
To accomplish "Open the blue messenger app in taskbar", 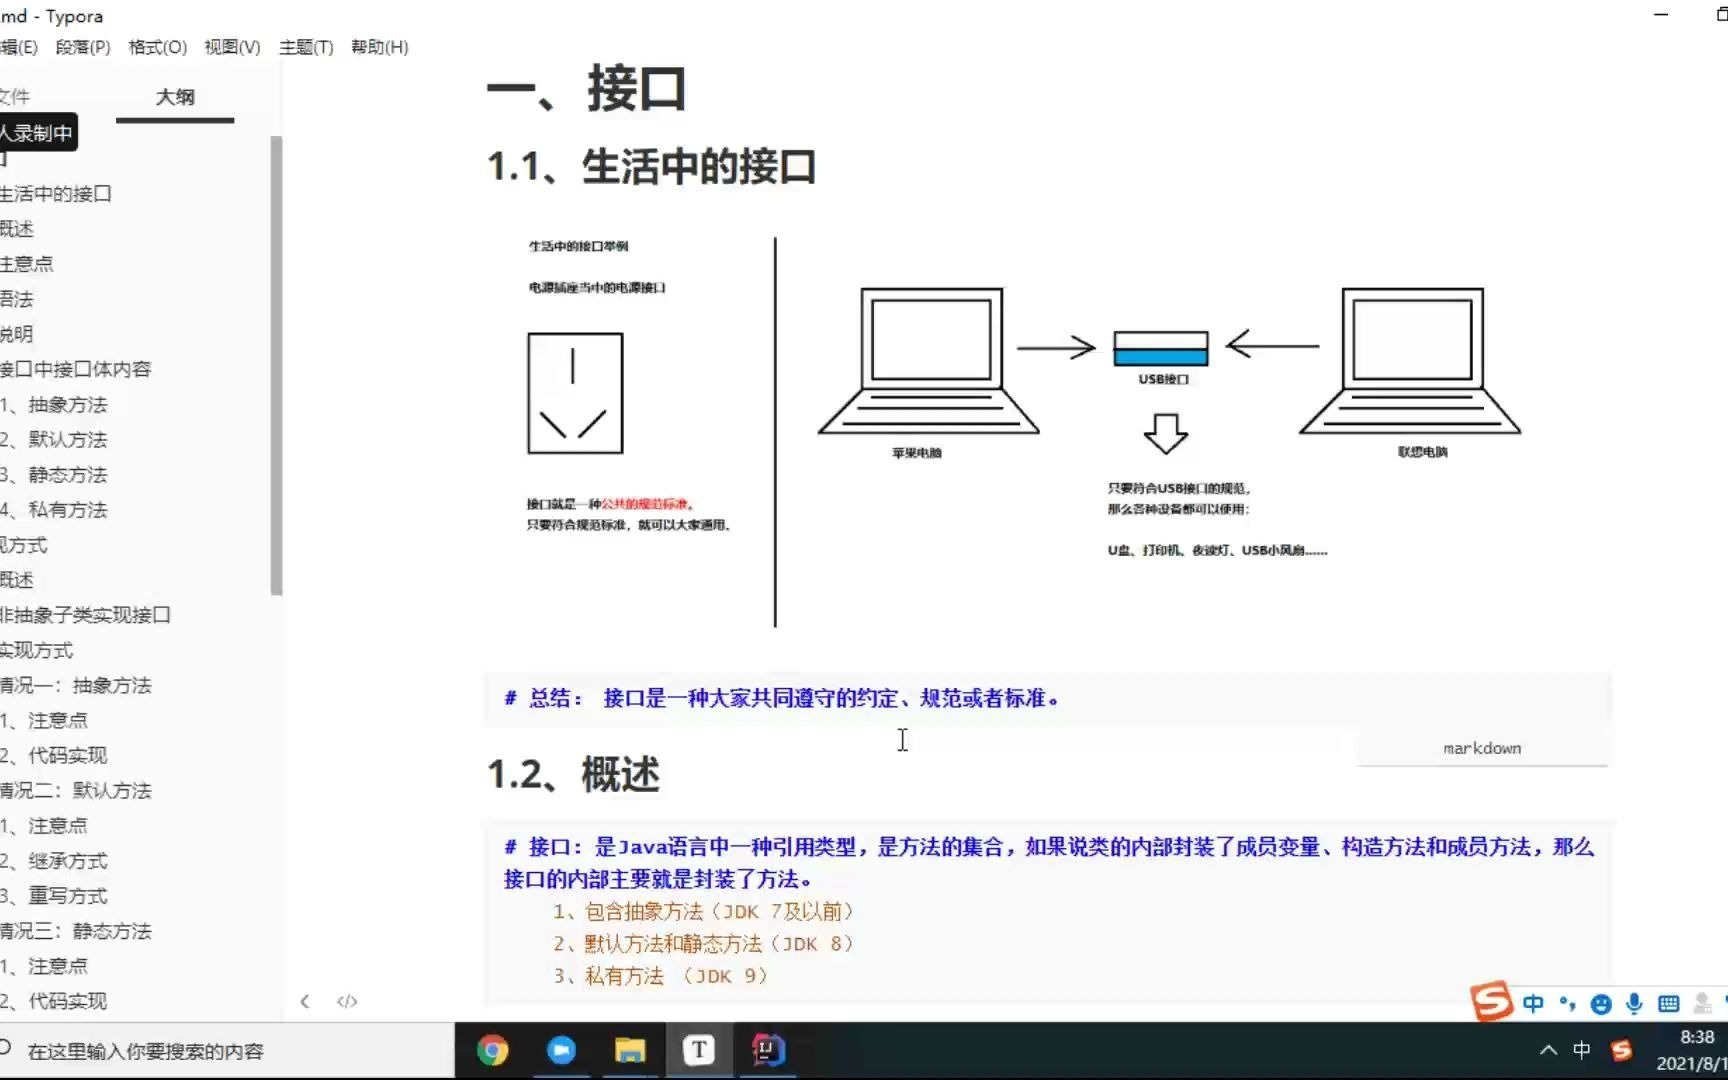I will 561,1050.
